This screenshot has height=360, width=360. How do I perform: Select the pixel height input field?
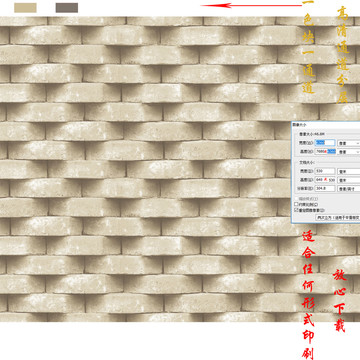pyautogui.click(x=325, y=152)
